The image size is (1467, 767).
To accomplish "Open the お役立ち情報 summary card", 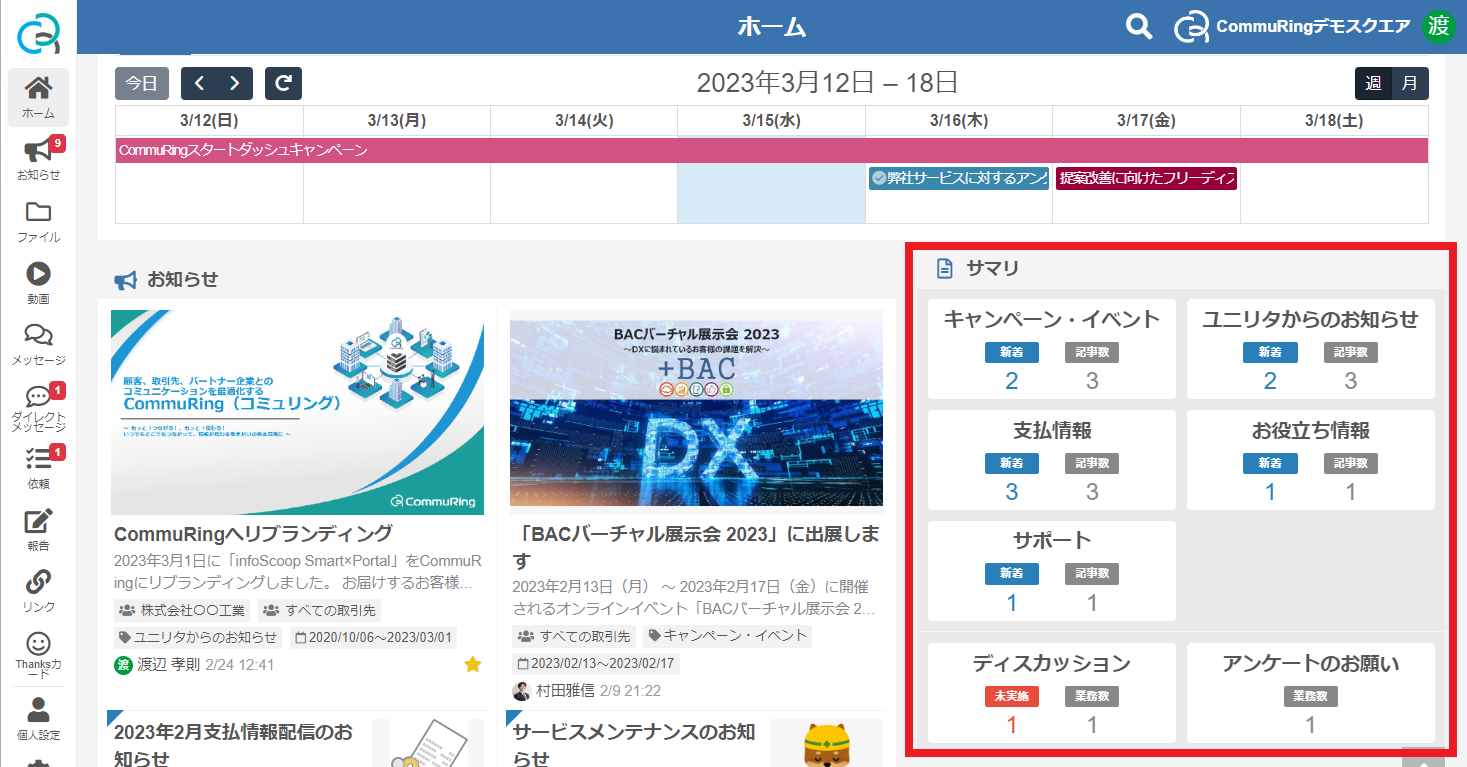I will pos(1310,460).
